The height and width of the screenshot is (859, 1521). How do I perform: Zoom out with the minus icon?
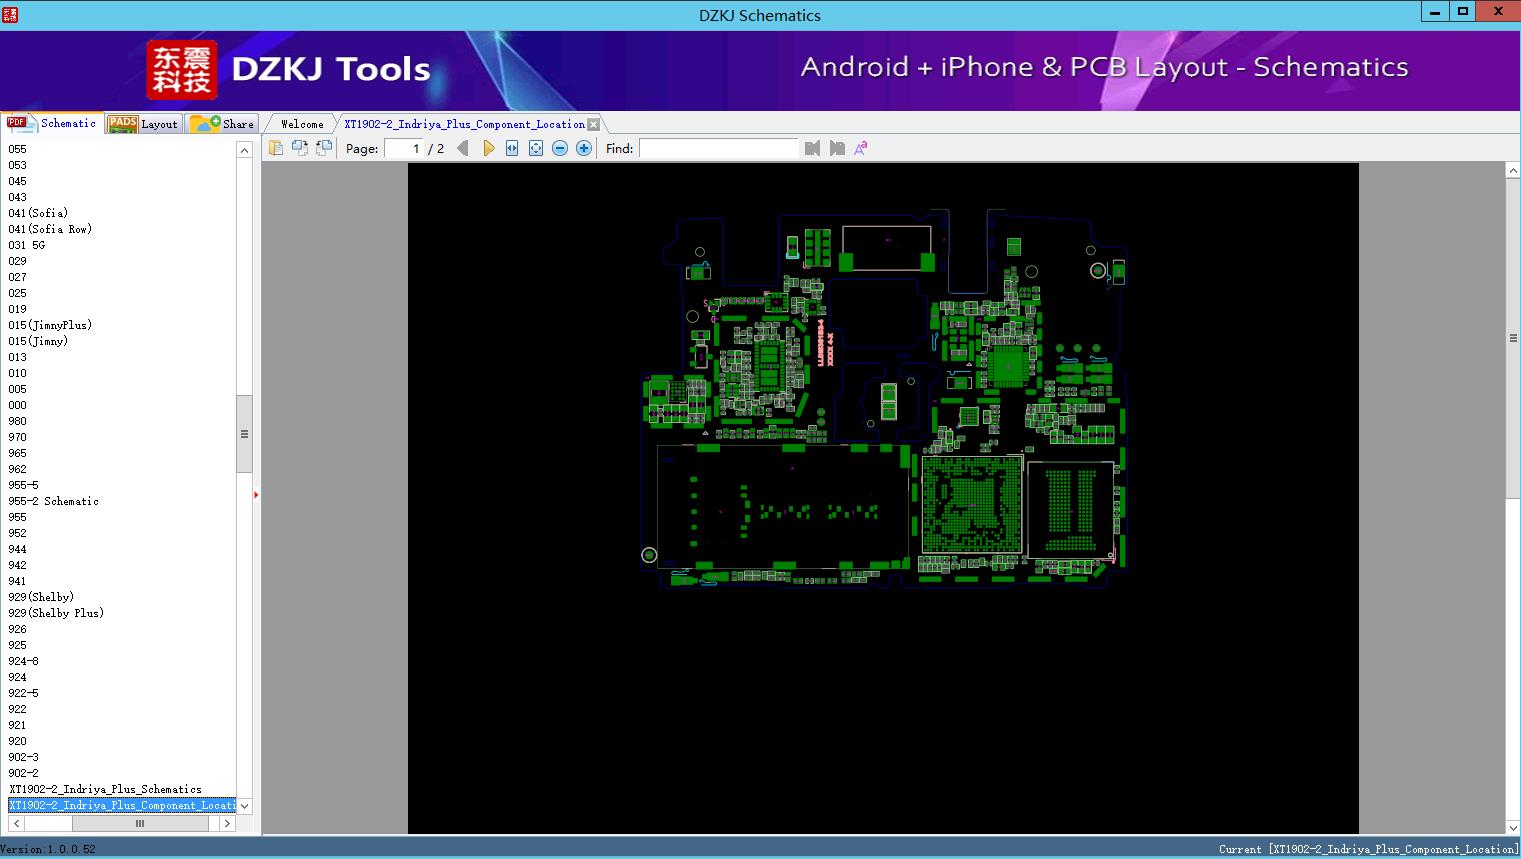[x=560, y=148]
